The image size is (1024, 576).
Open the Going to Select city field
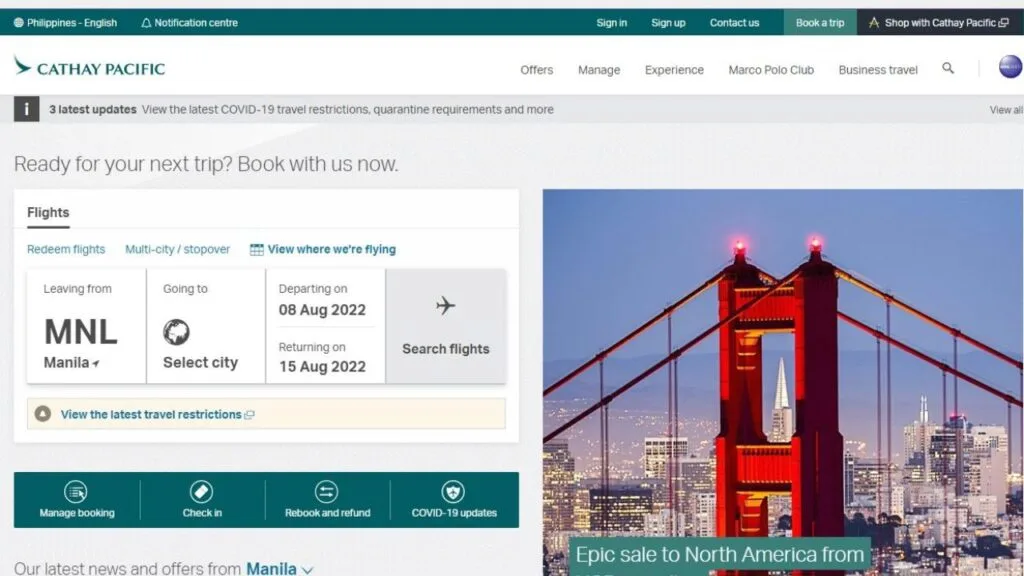(206, 326)
